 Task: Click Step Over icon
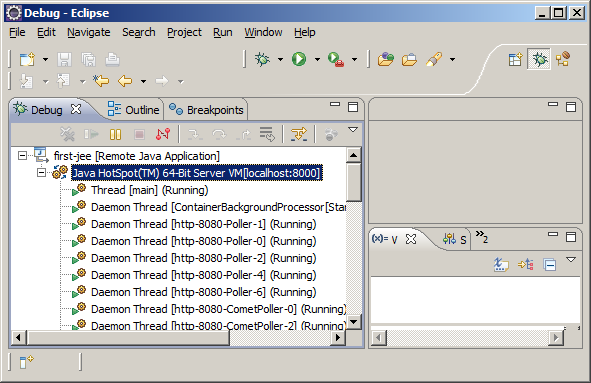[219, 134]
